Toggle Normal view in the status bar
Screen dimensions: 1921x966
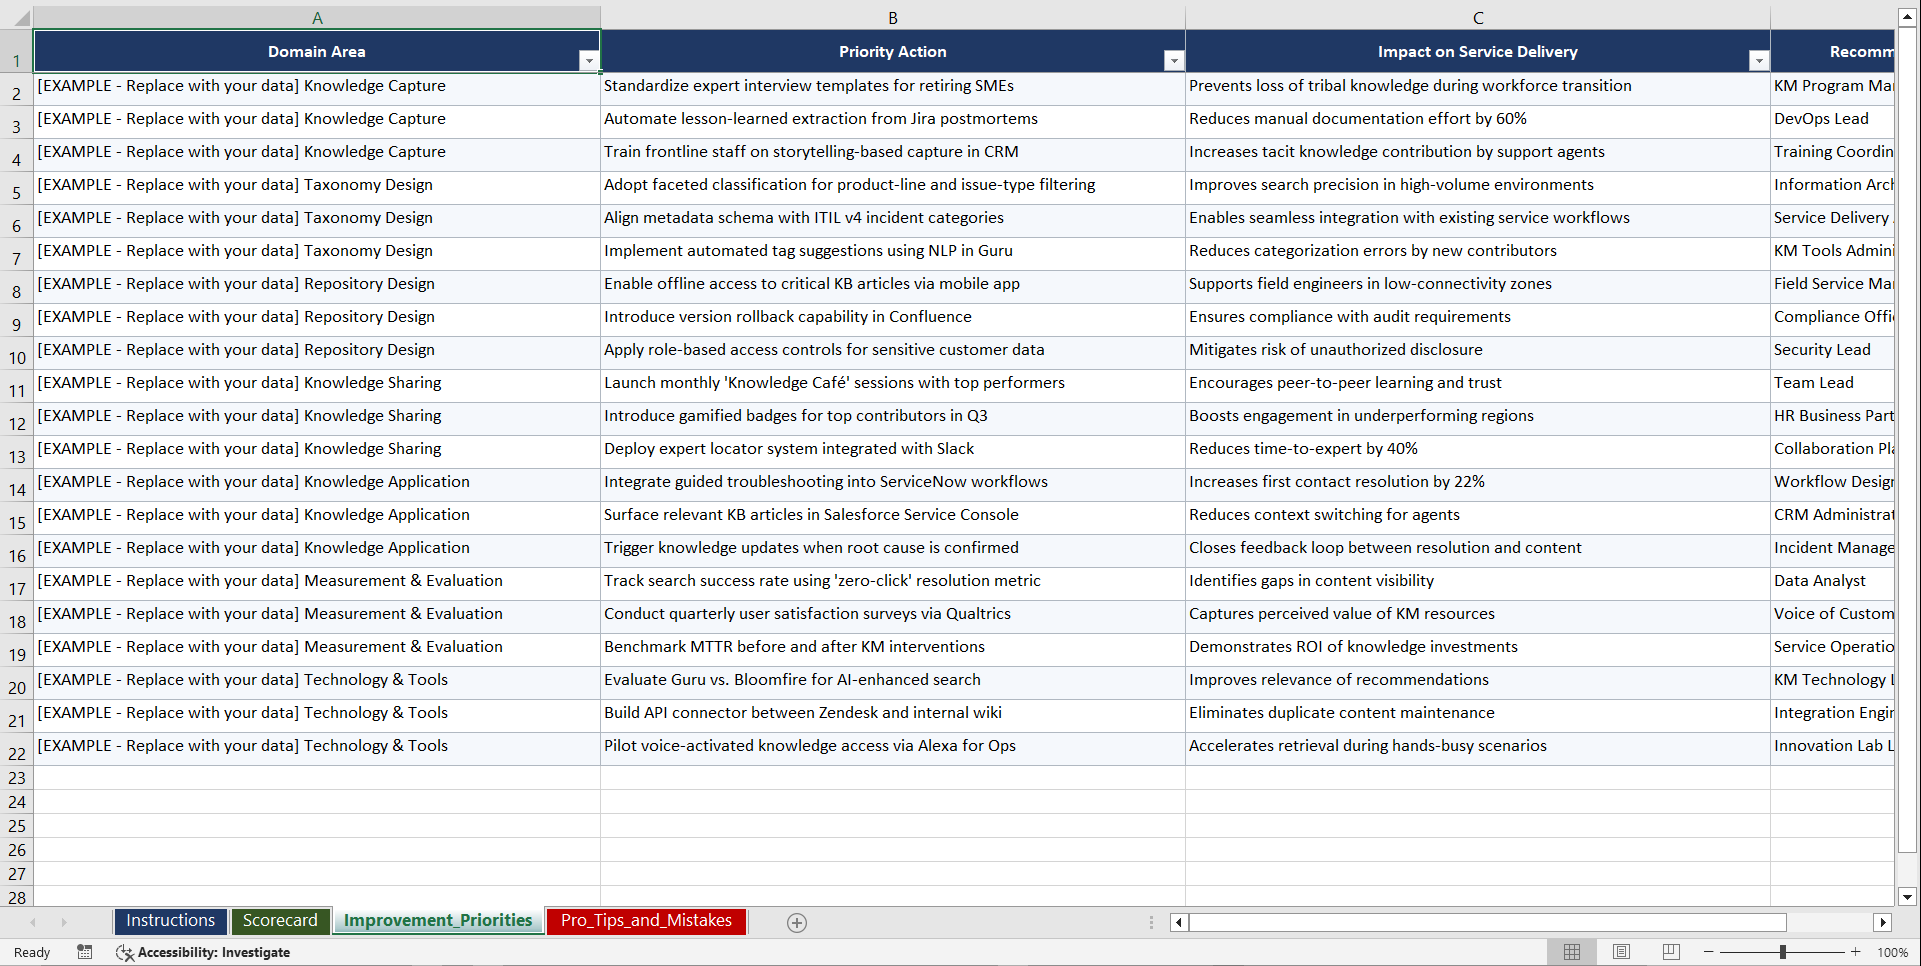point(1571,952)
